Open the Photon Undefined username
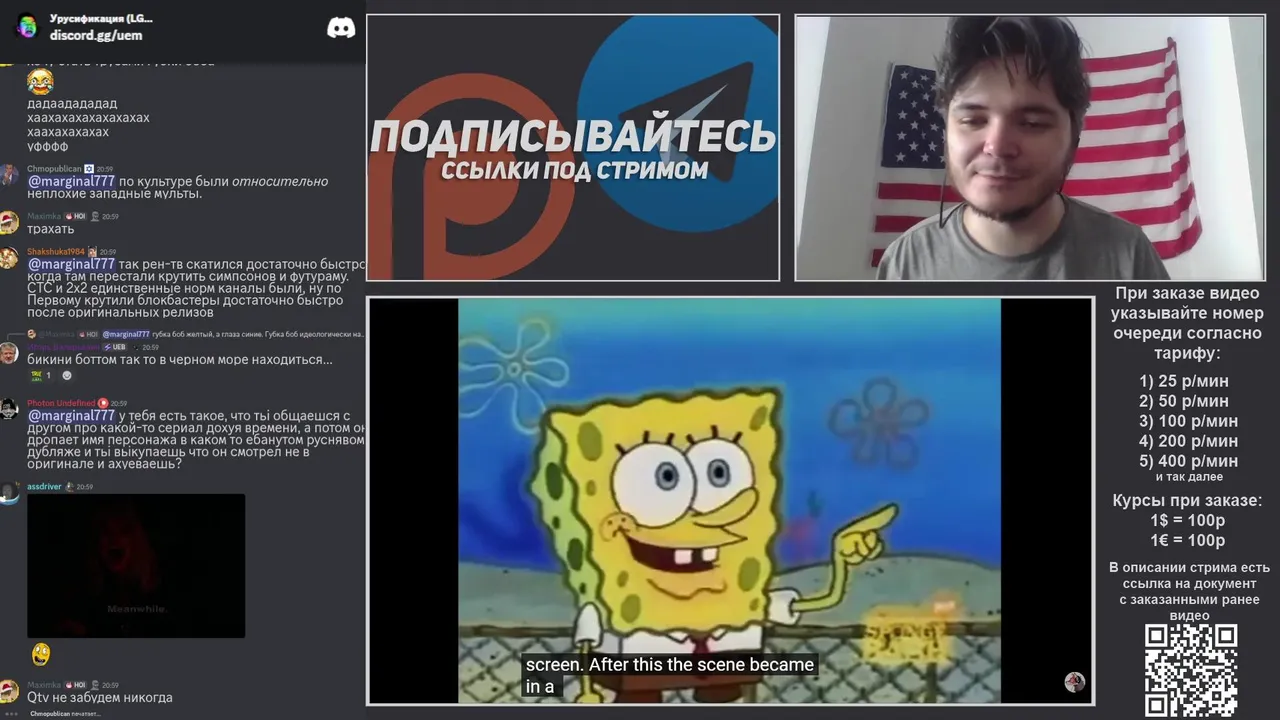The width and height of the screenshot is (1280, 720). coord(61,403)
